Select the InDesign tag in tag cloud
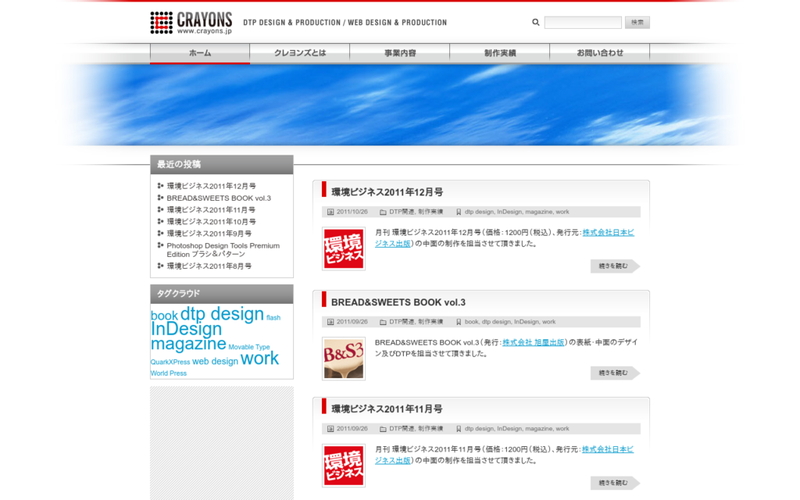 pos(187,329)
